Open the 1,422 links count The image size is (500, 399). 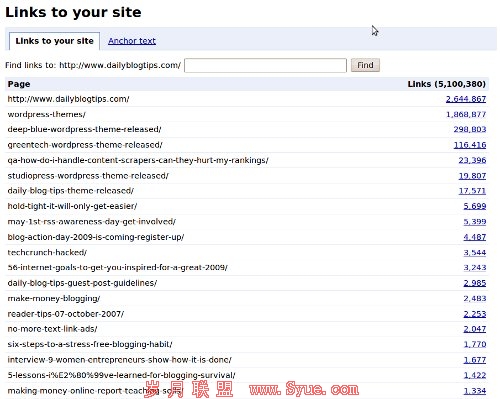(x=475, y=375)
